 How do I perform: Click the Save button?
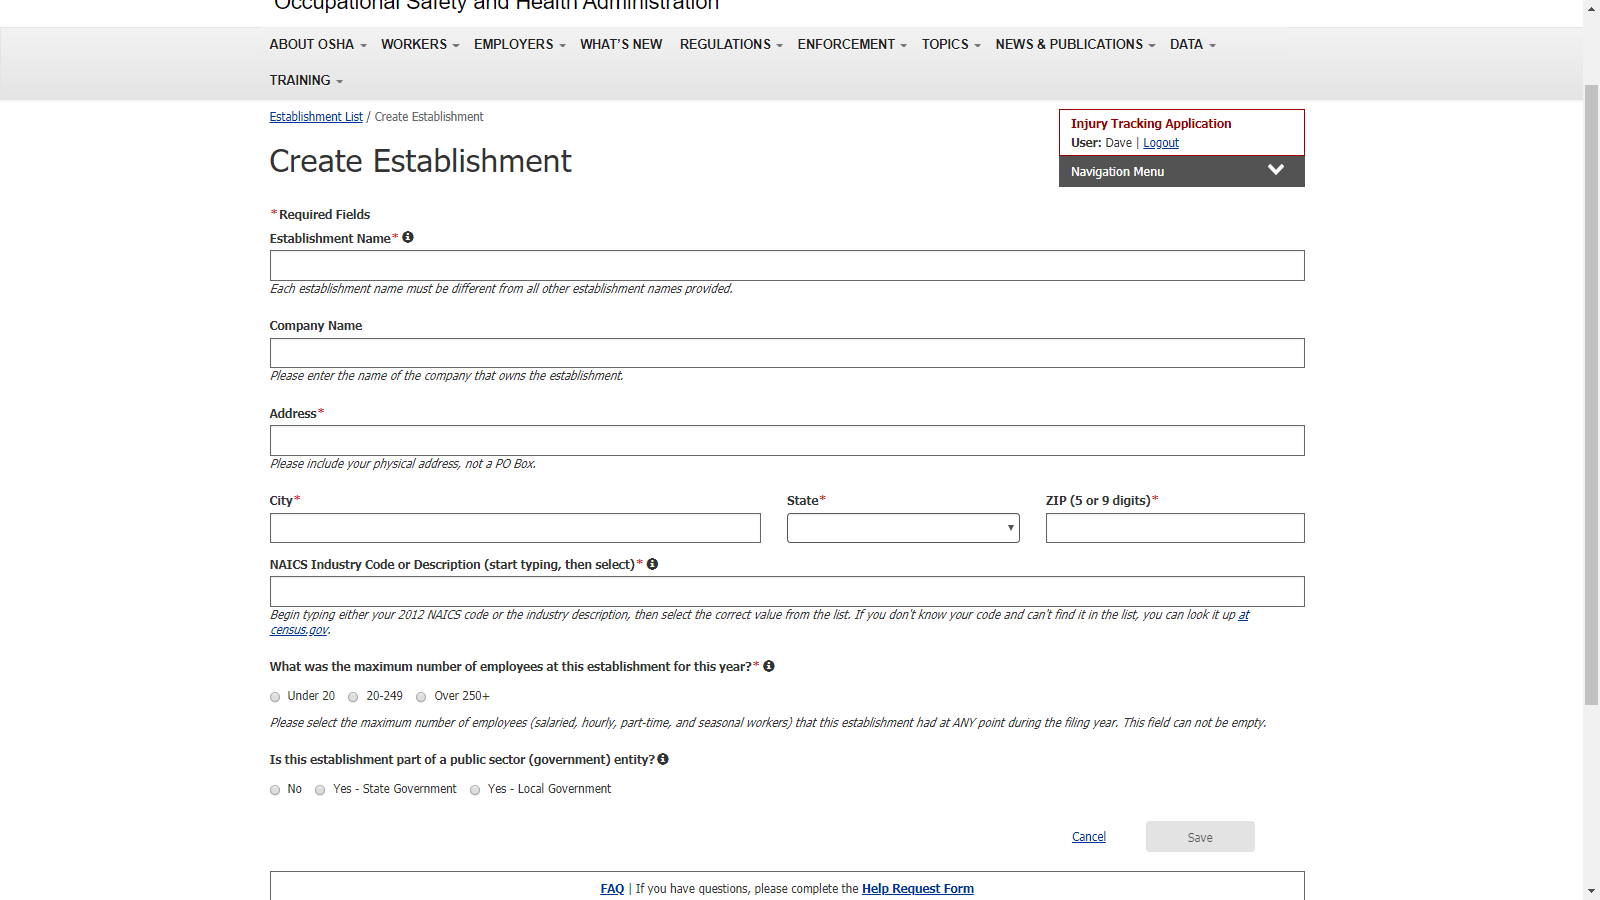point(1199,837)
